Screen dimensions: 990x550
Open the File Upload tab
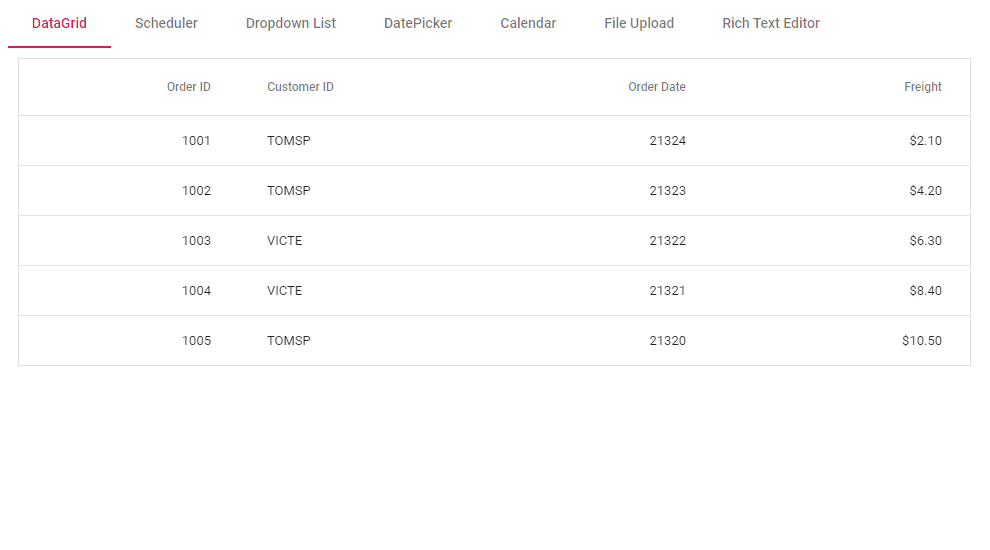[x=639, y=23]
